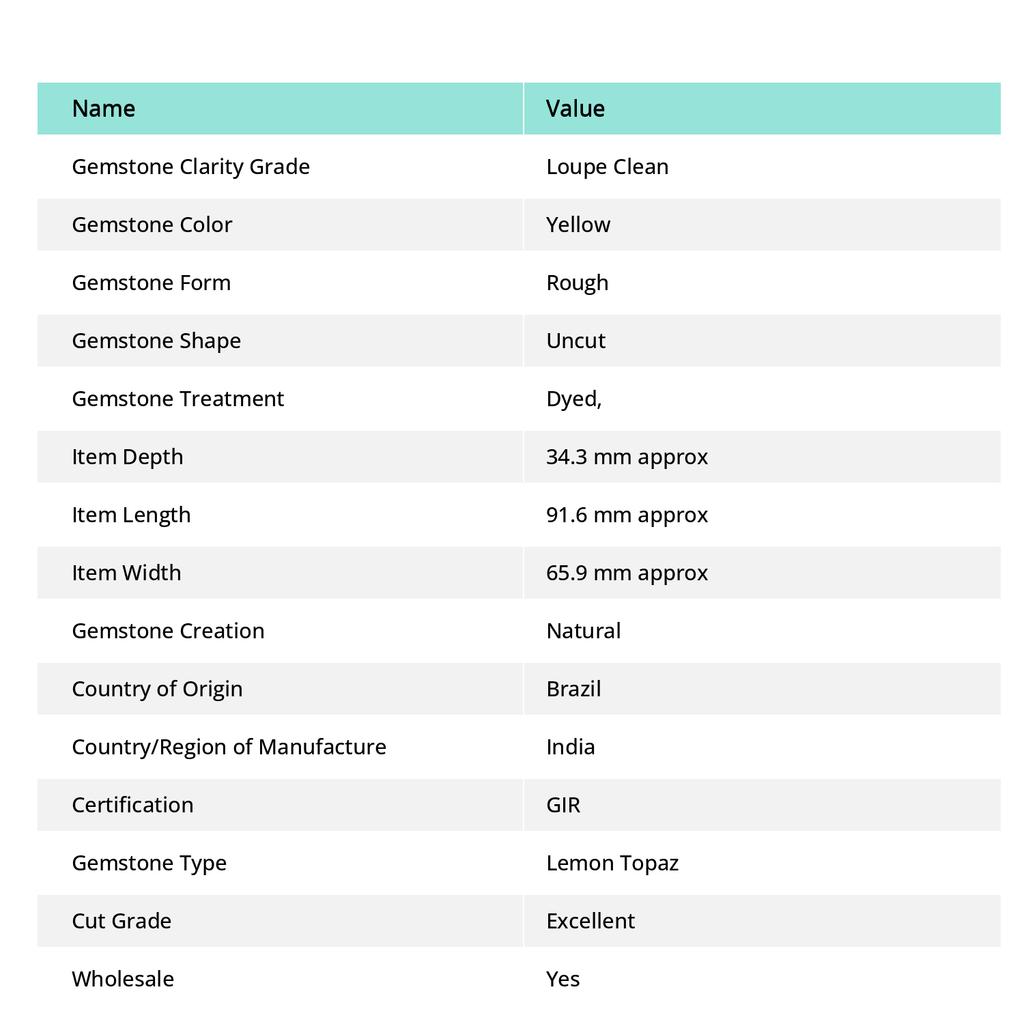Click the 65.9 mm approx width value
Image resolution: width=1024 pixels, height=1024 pixels.
point(627,573)
